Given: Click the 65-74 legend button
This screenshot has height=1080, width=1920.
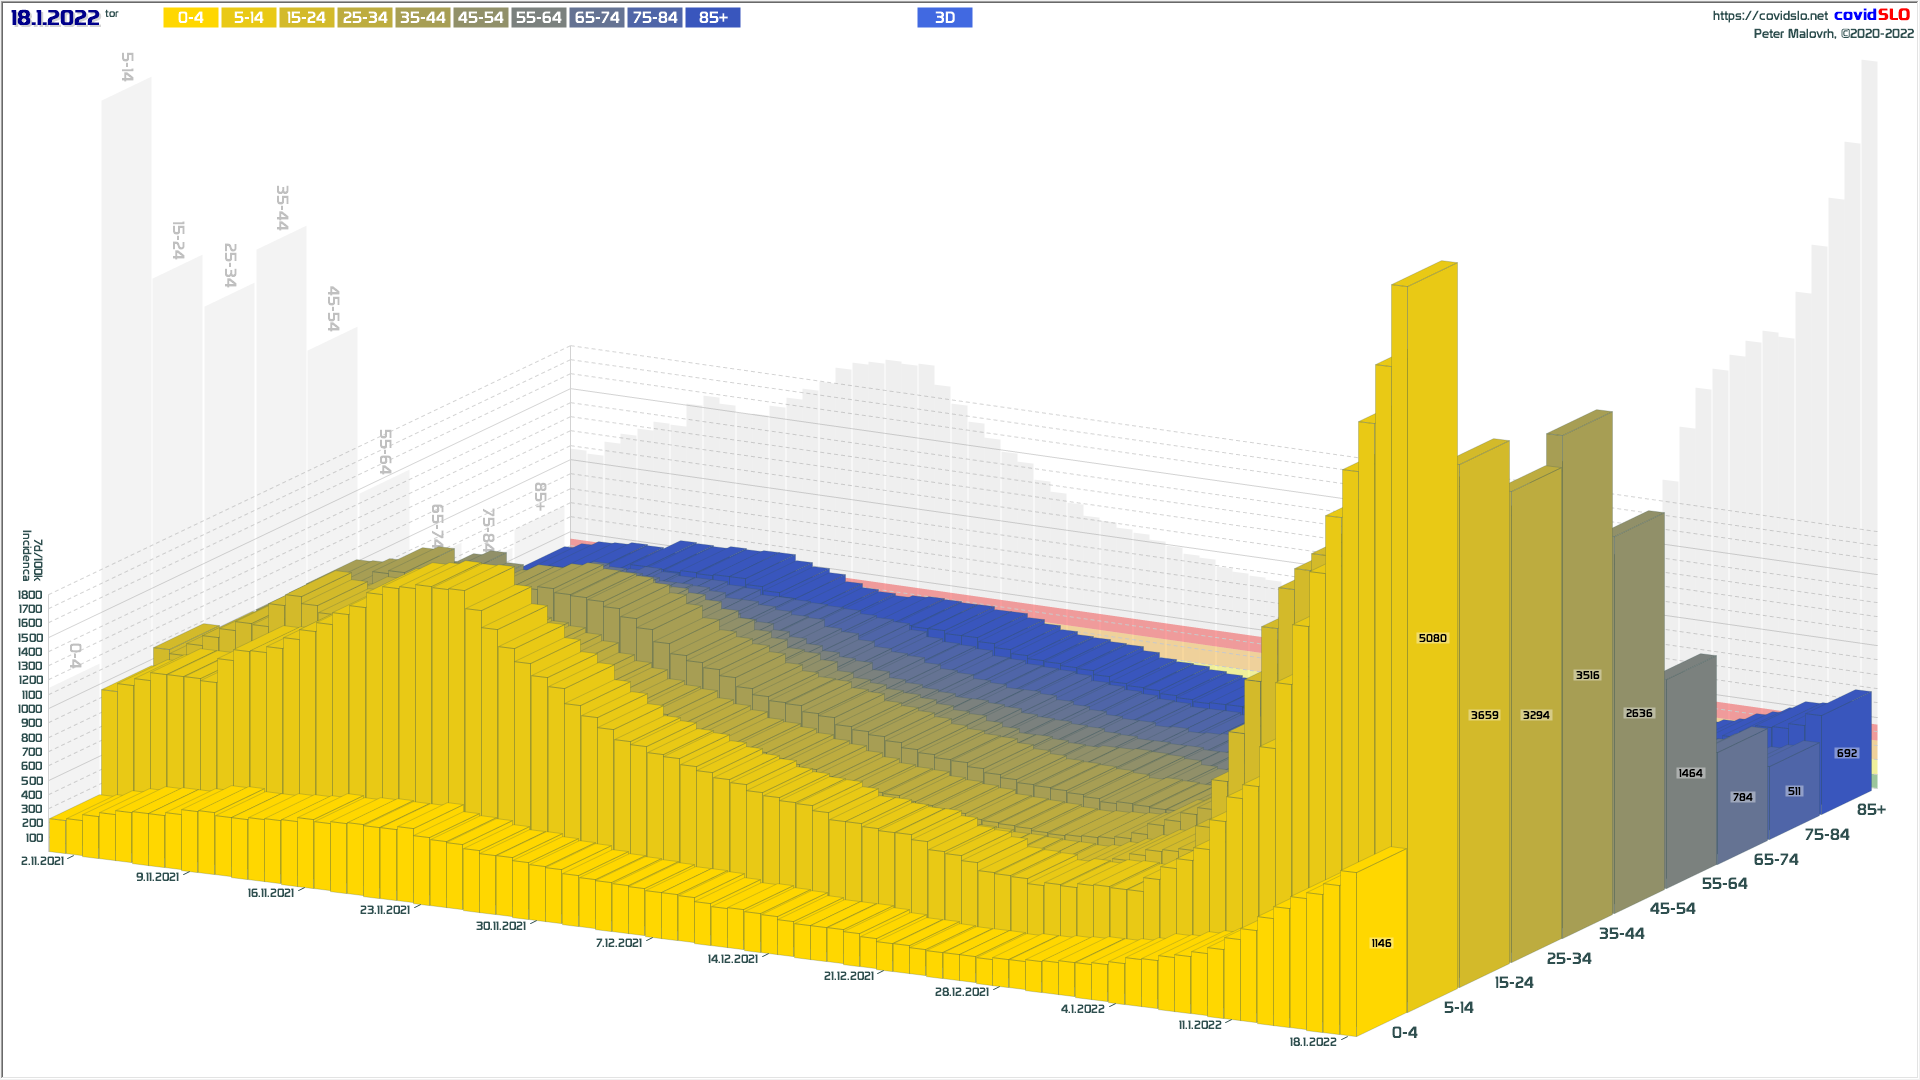Looking at the screenshot, I should click(x=597, y=18).
